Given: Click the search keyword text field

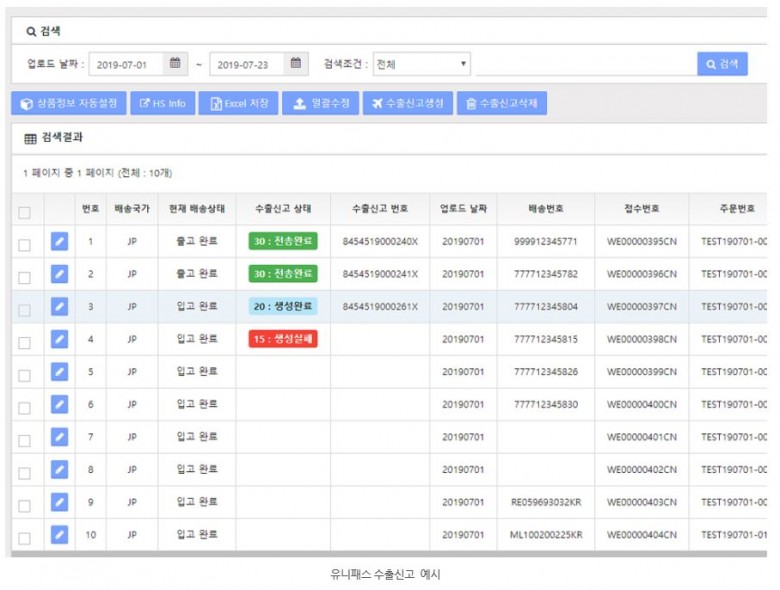Looking at the screenshot, I should pyautogui.click(x=586, y=64).
